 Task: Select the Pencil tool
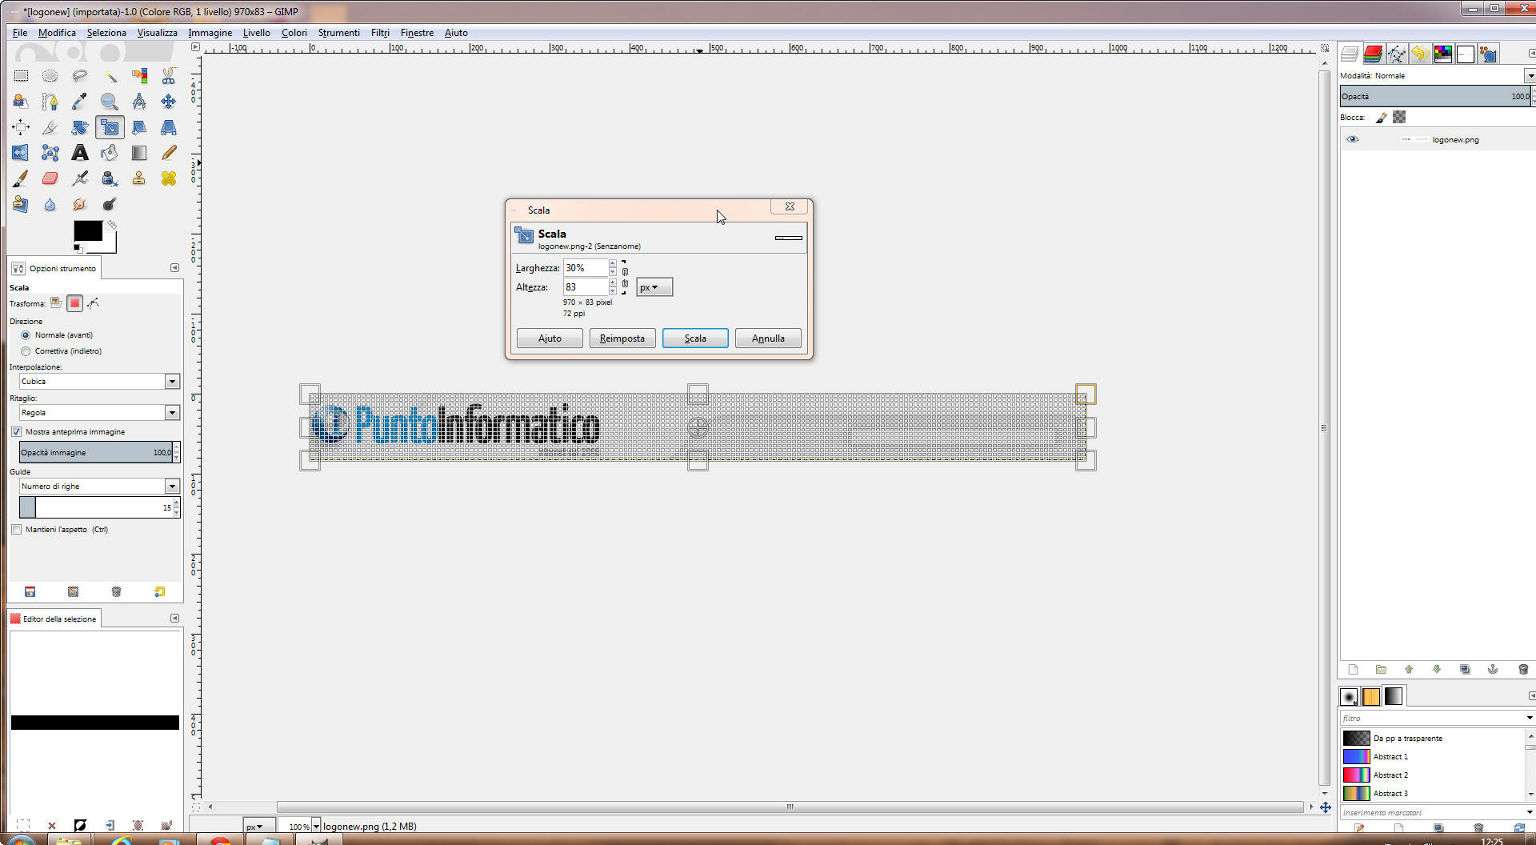click(168, 153)
